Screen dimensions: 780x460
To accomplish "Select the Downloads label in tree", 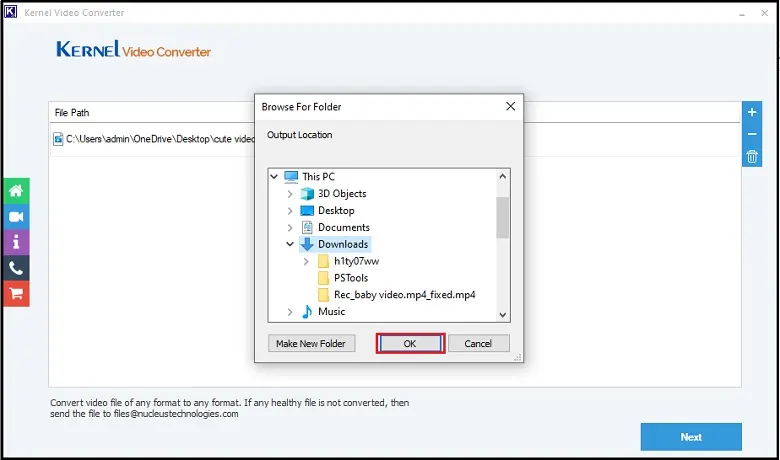I will 343,244.
